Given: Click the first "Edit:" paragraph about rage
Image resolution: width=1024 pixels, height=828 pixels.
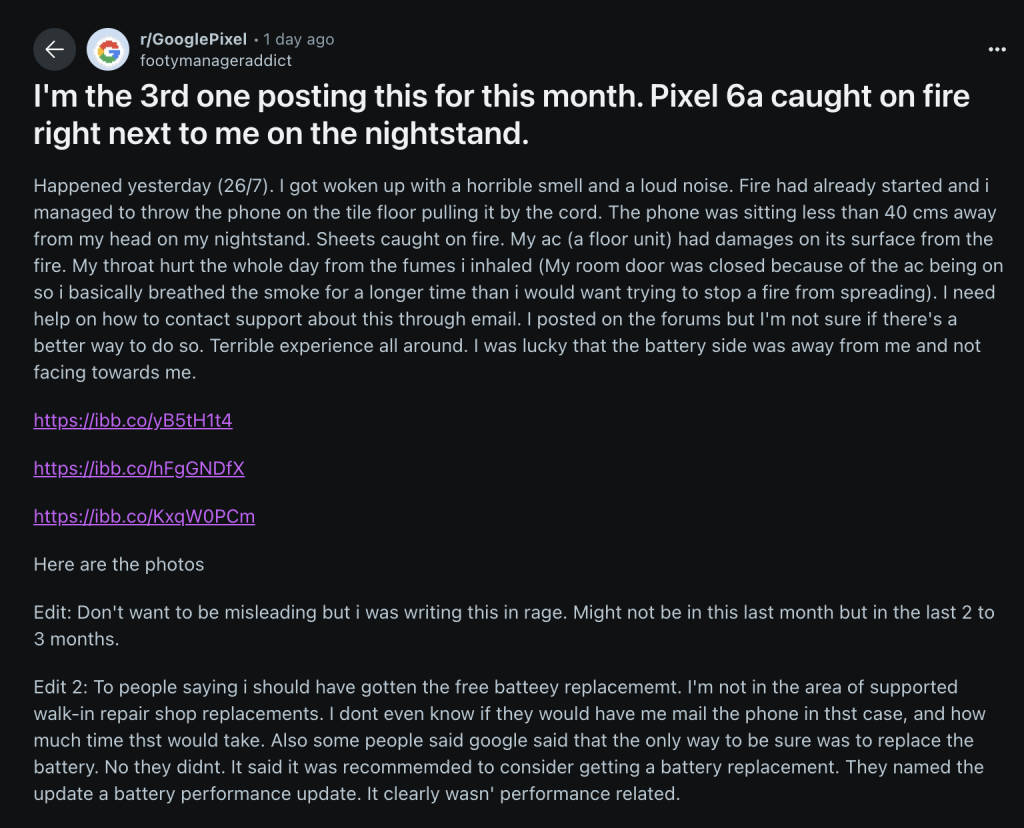Looking at the screenshot, I should 514,626.
